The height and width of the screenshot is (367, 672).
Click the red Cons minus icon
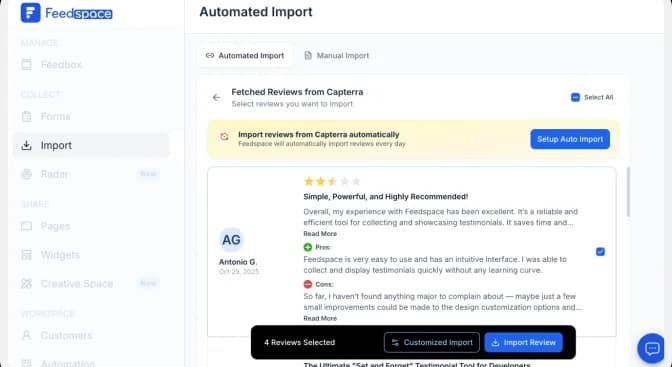[308, 284]
